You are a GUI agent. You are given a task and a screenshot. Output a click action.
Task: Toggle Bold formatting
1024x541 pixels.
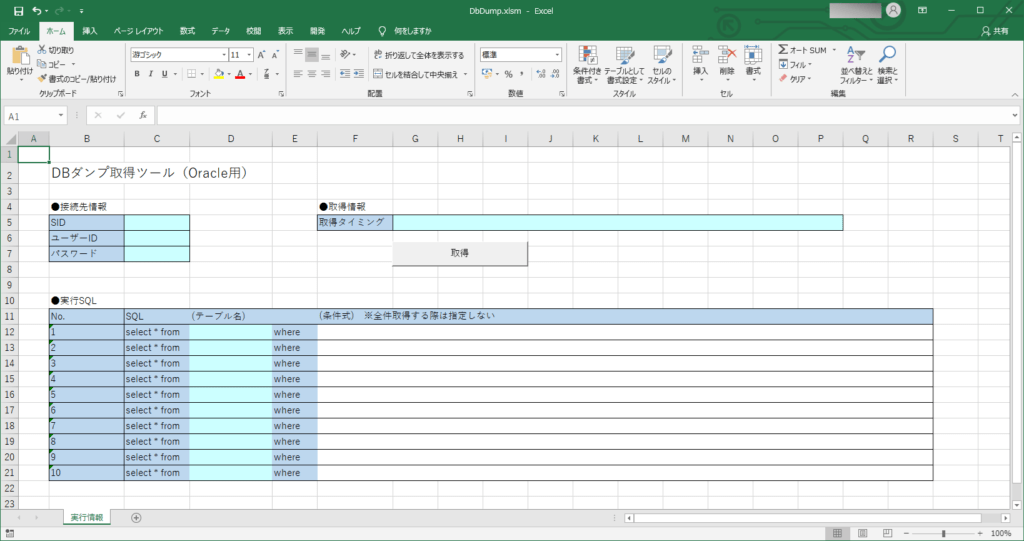click(137, 74)
